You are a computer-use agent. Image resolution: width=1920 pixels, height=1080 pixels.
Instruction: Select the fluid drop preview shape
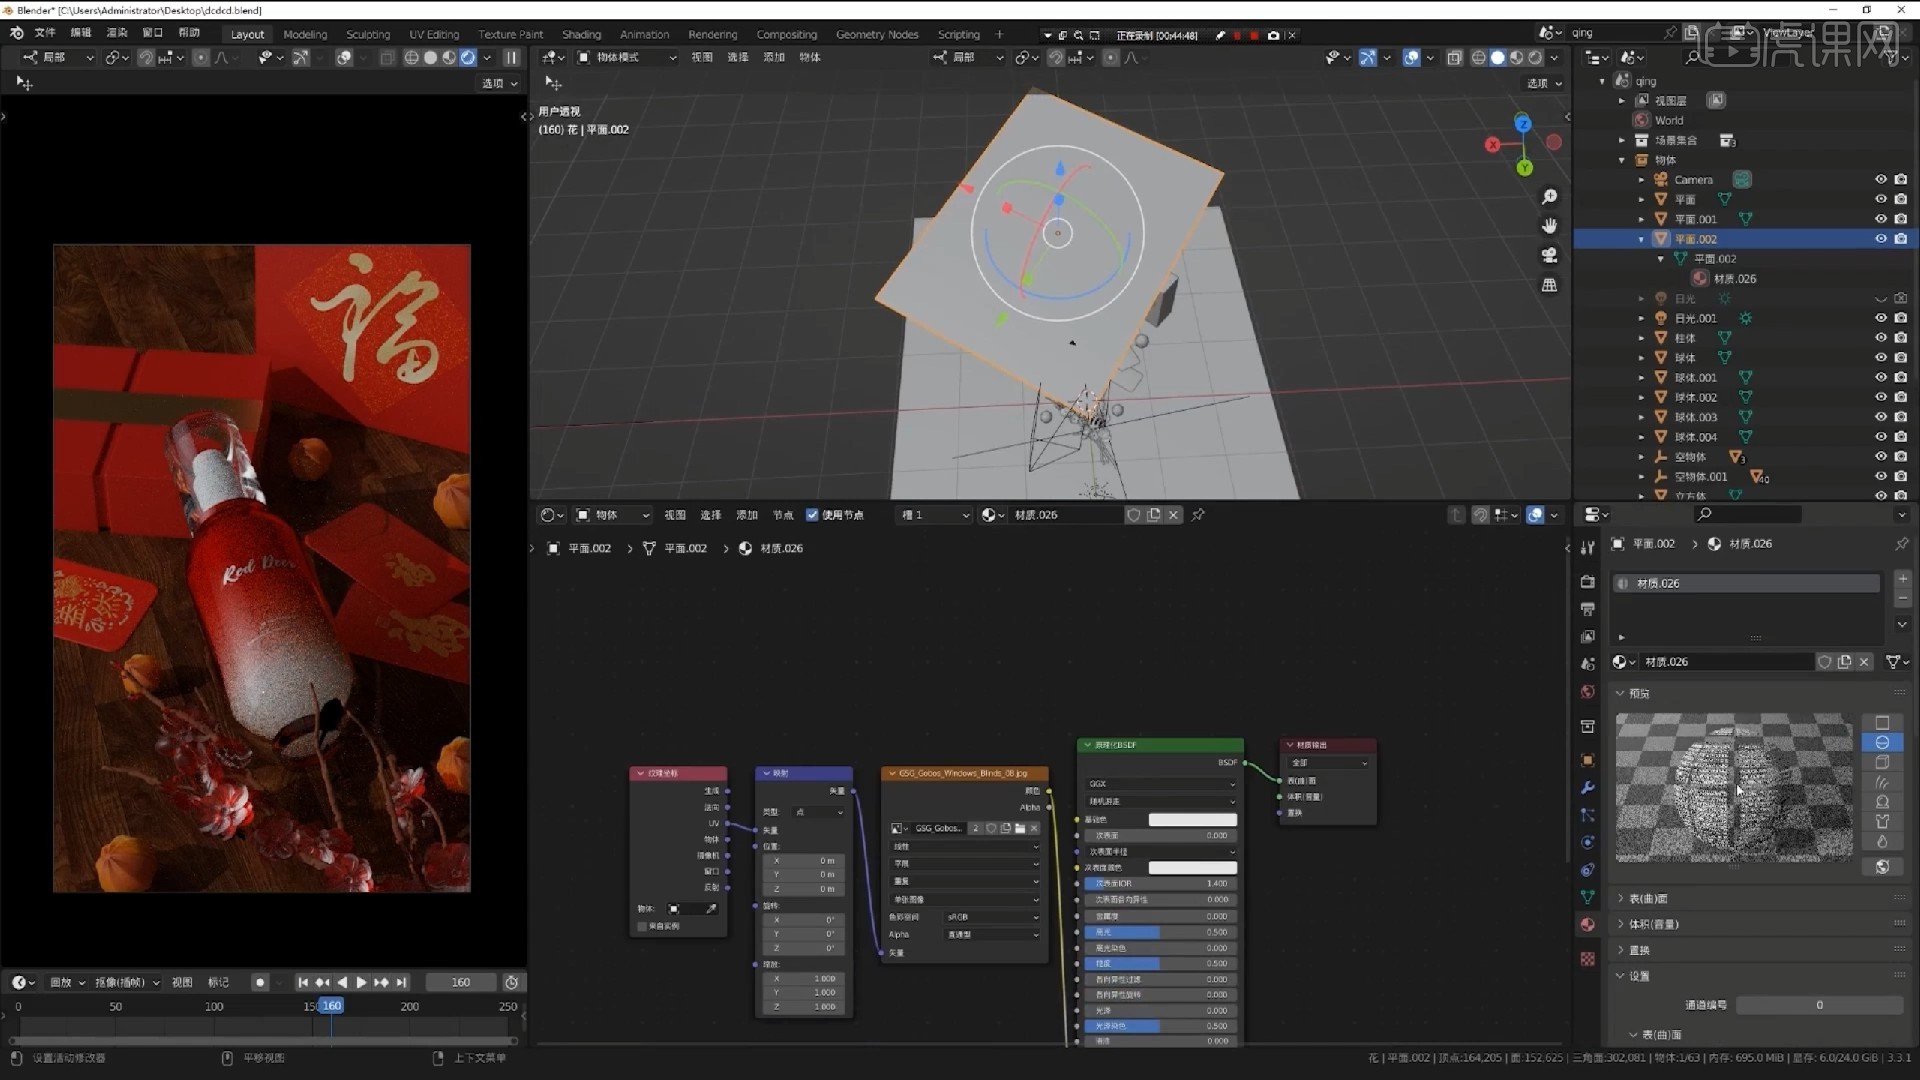click(1882, 842)
